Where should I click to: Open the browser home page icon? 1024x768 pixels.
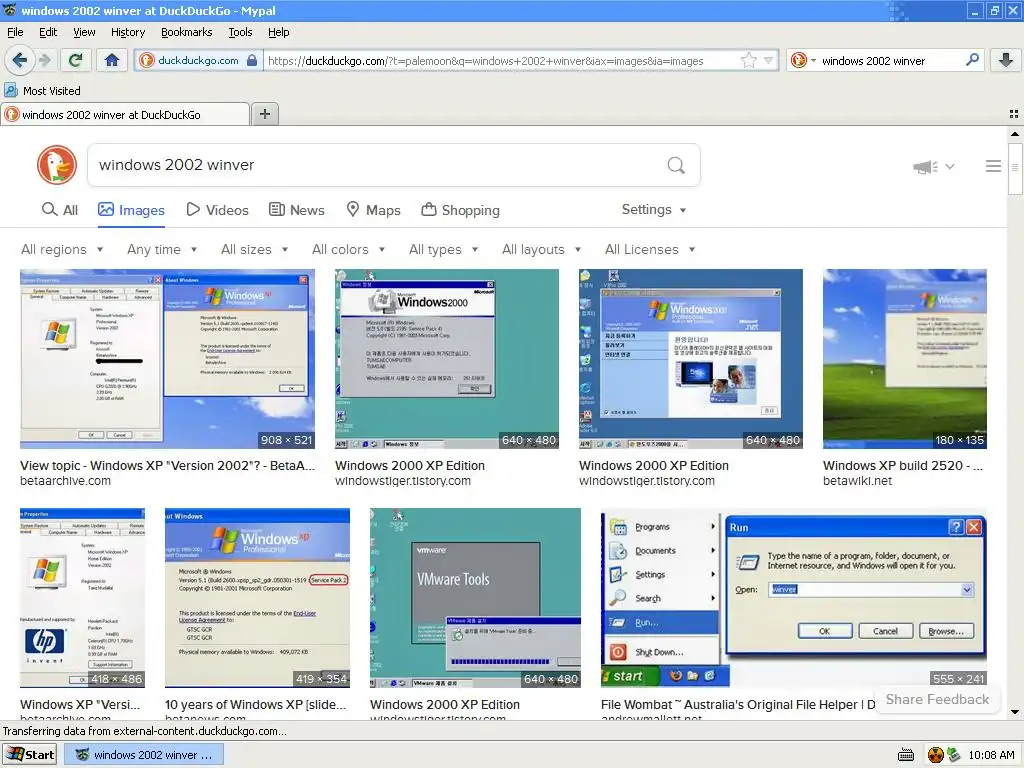click(x=112, y=61)
